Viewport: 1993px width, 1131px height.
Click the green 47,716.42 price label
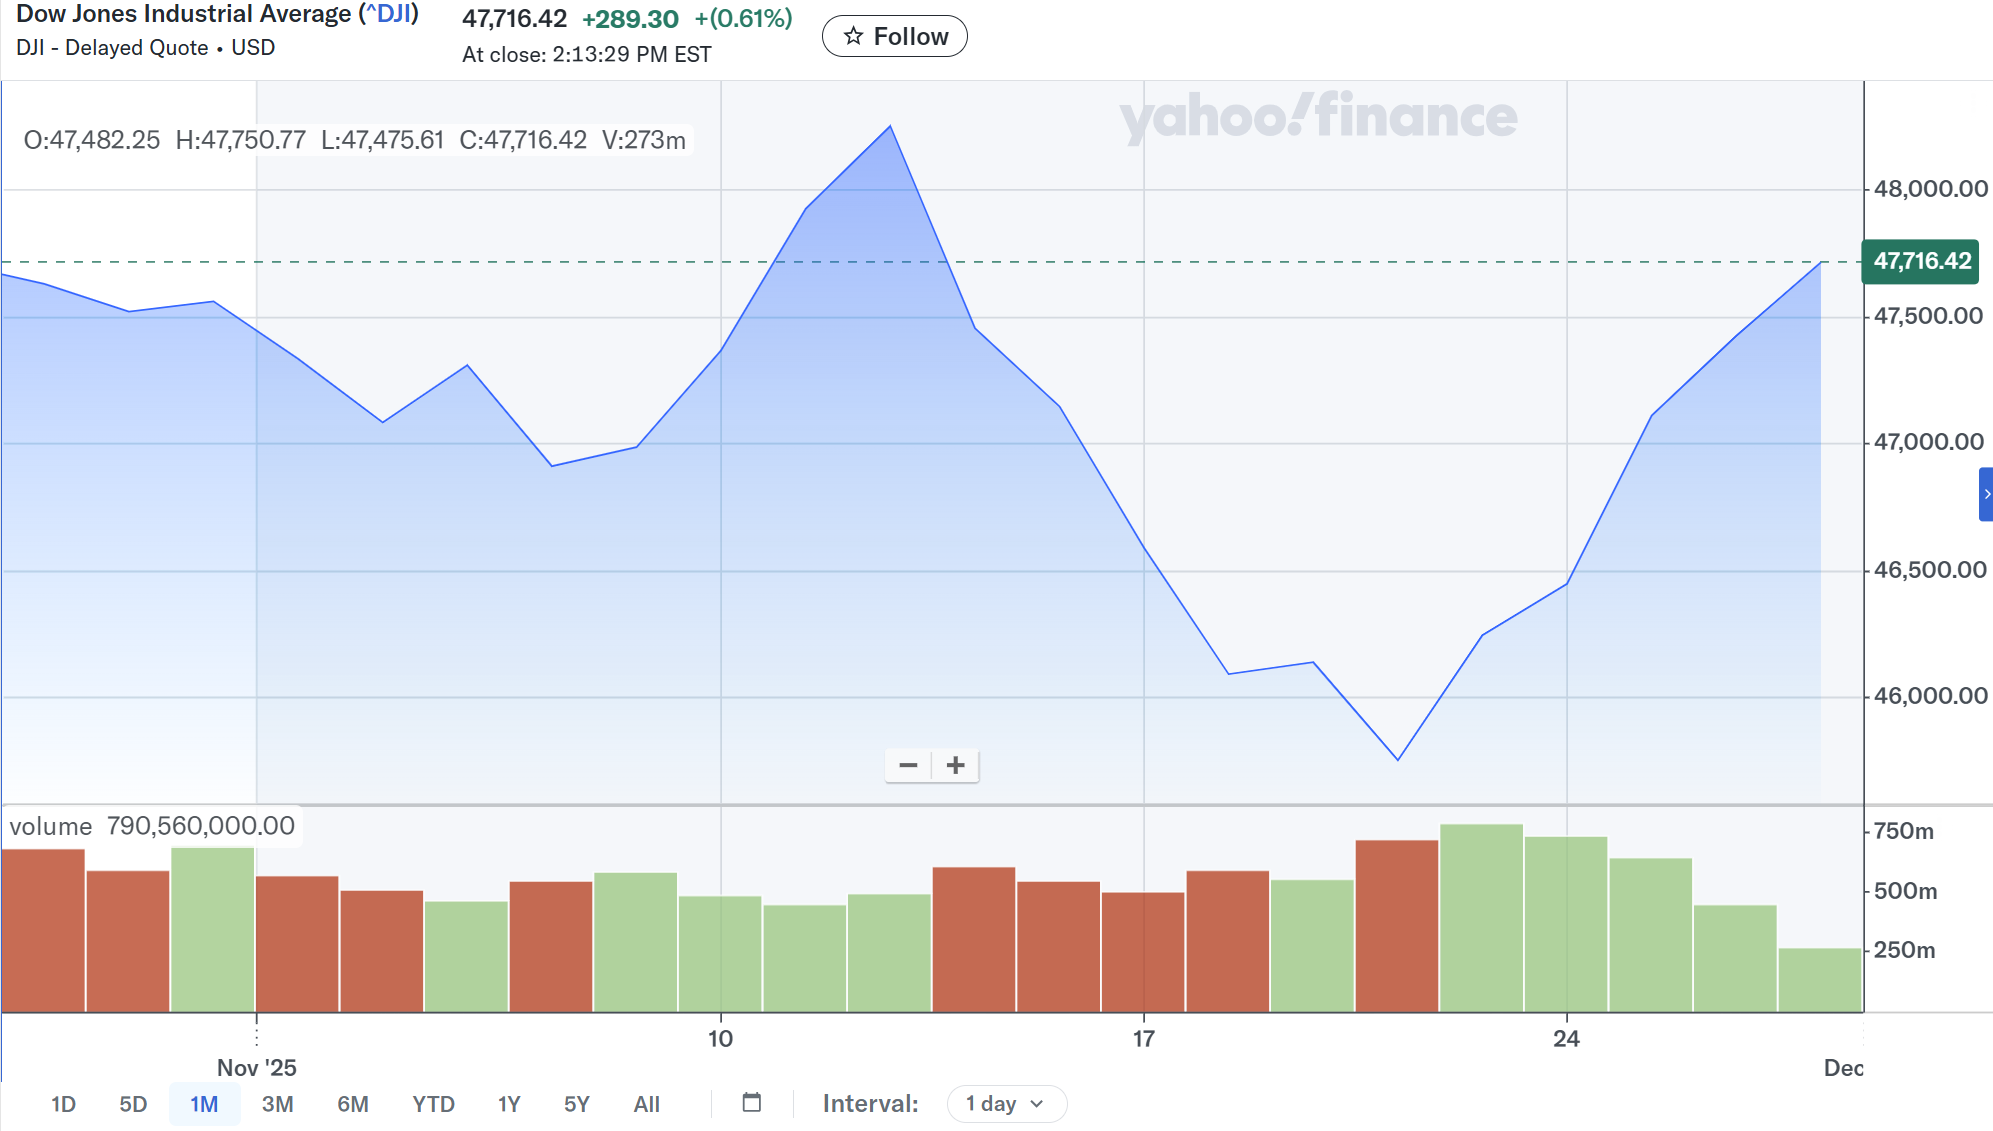click(x=1920, y=262)
